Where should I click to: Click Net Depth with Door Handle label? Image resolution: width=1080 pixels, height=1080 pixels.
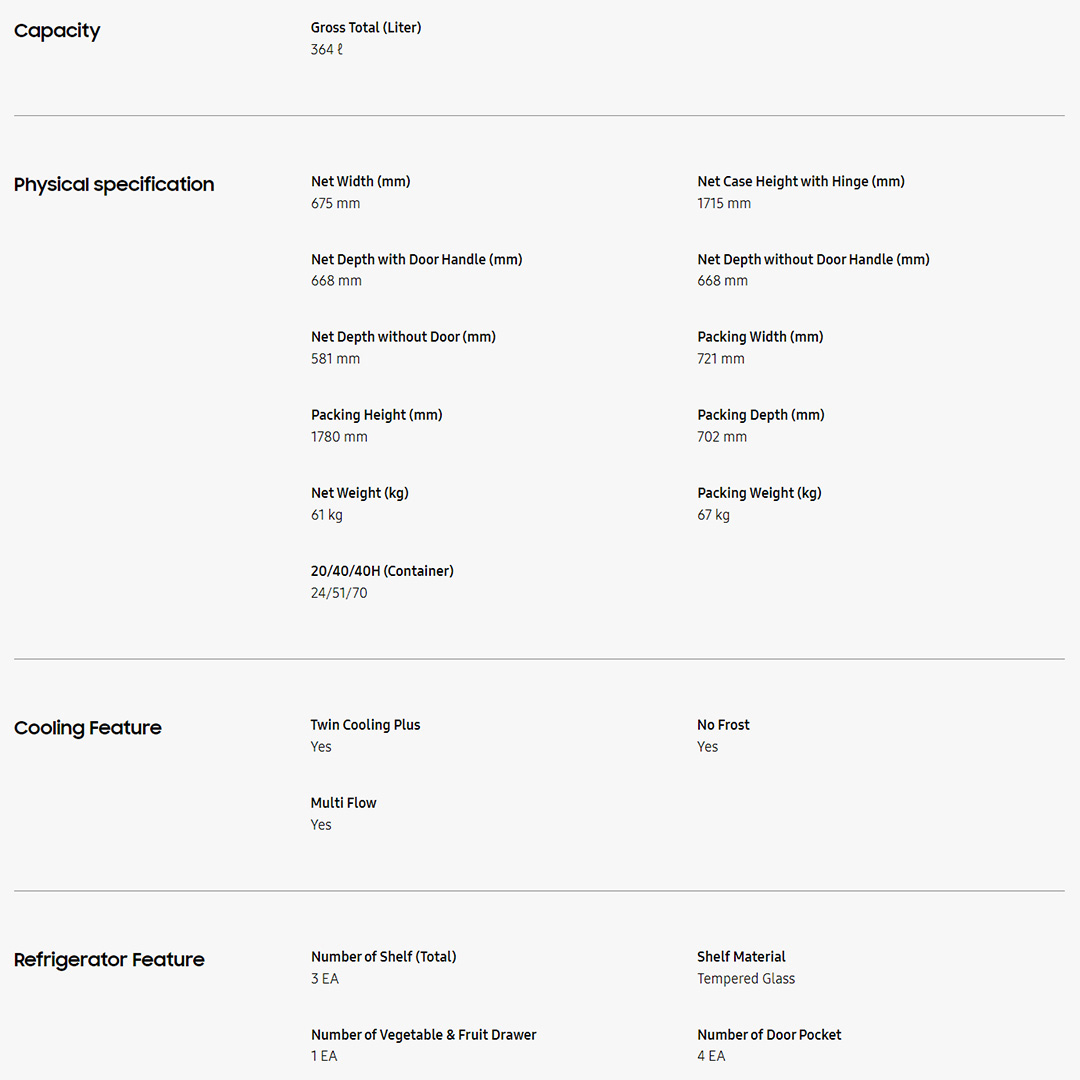point(417,260)
